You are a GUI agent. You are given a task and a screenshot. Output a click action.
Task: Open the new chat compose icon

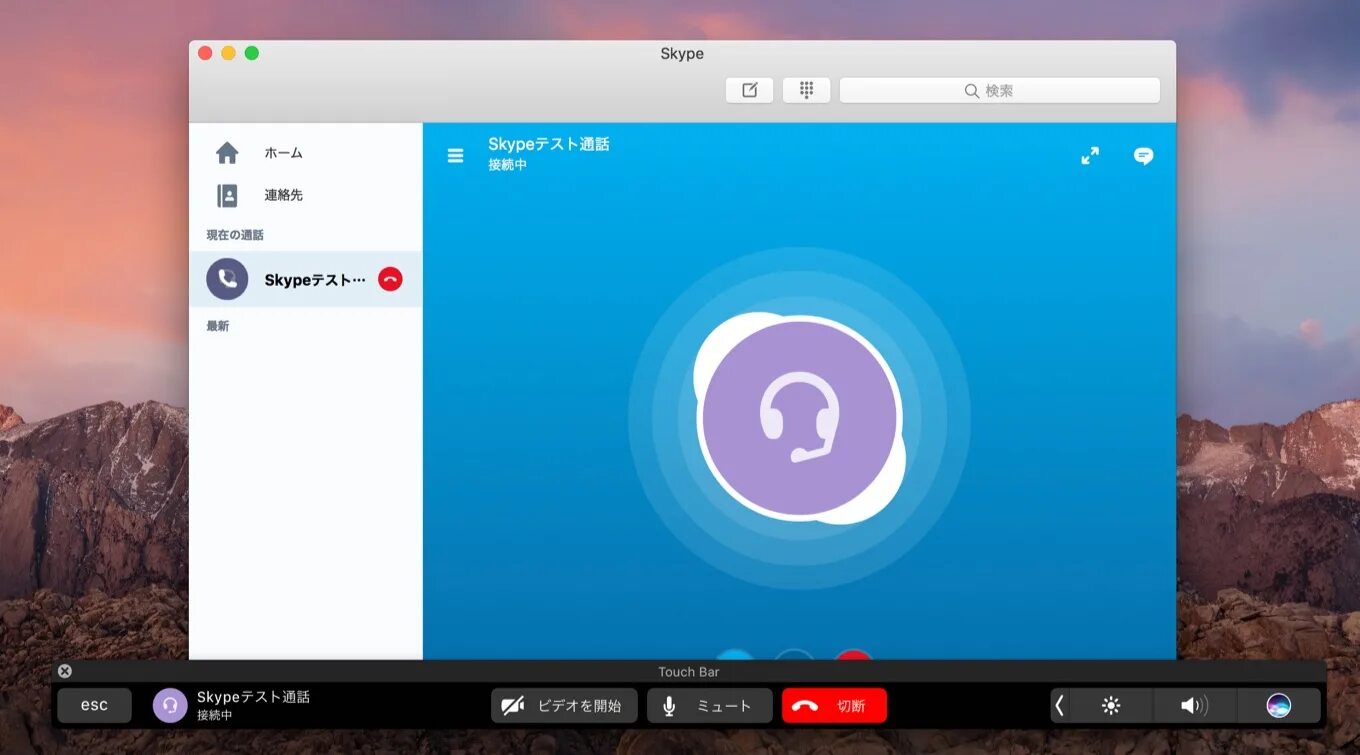[749, 90]
